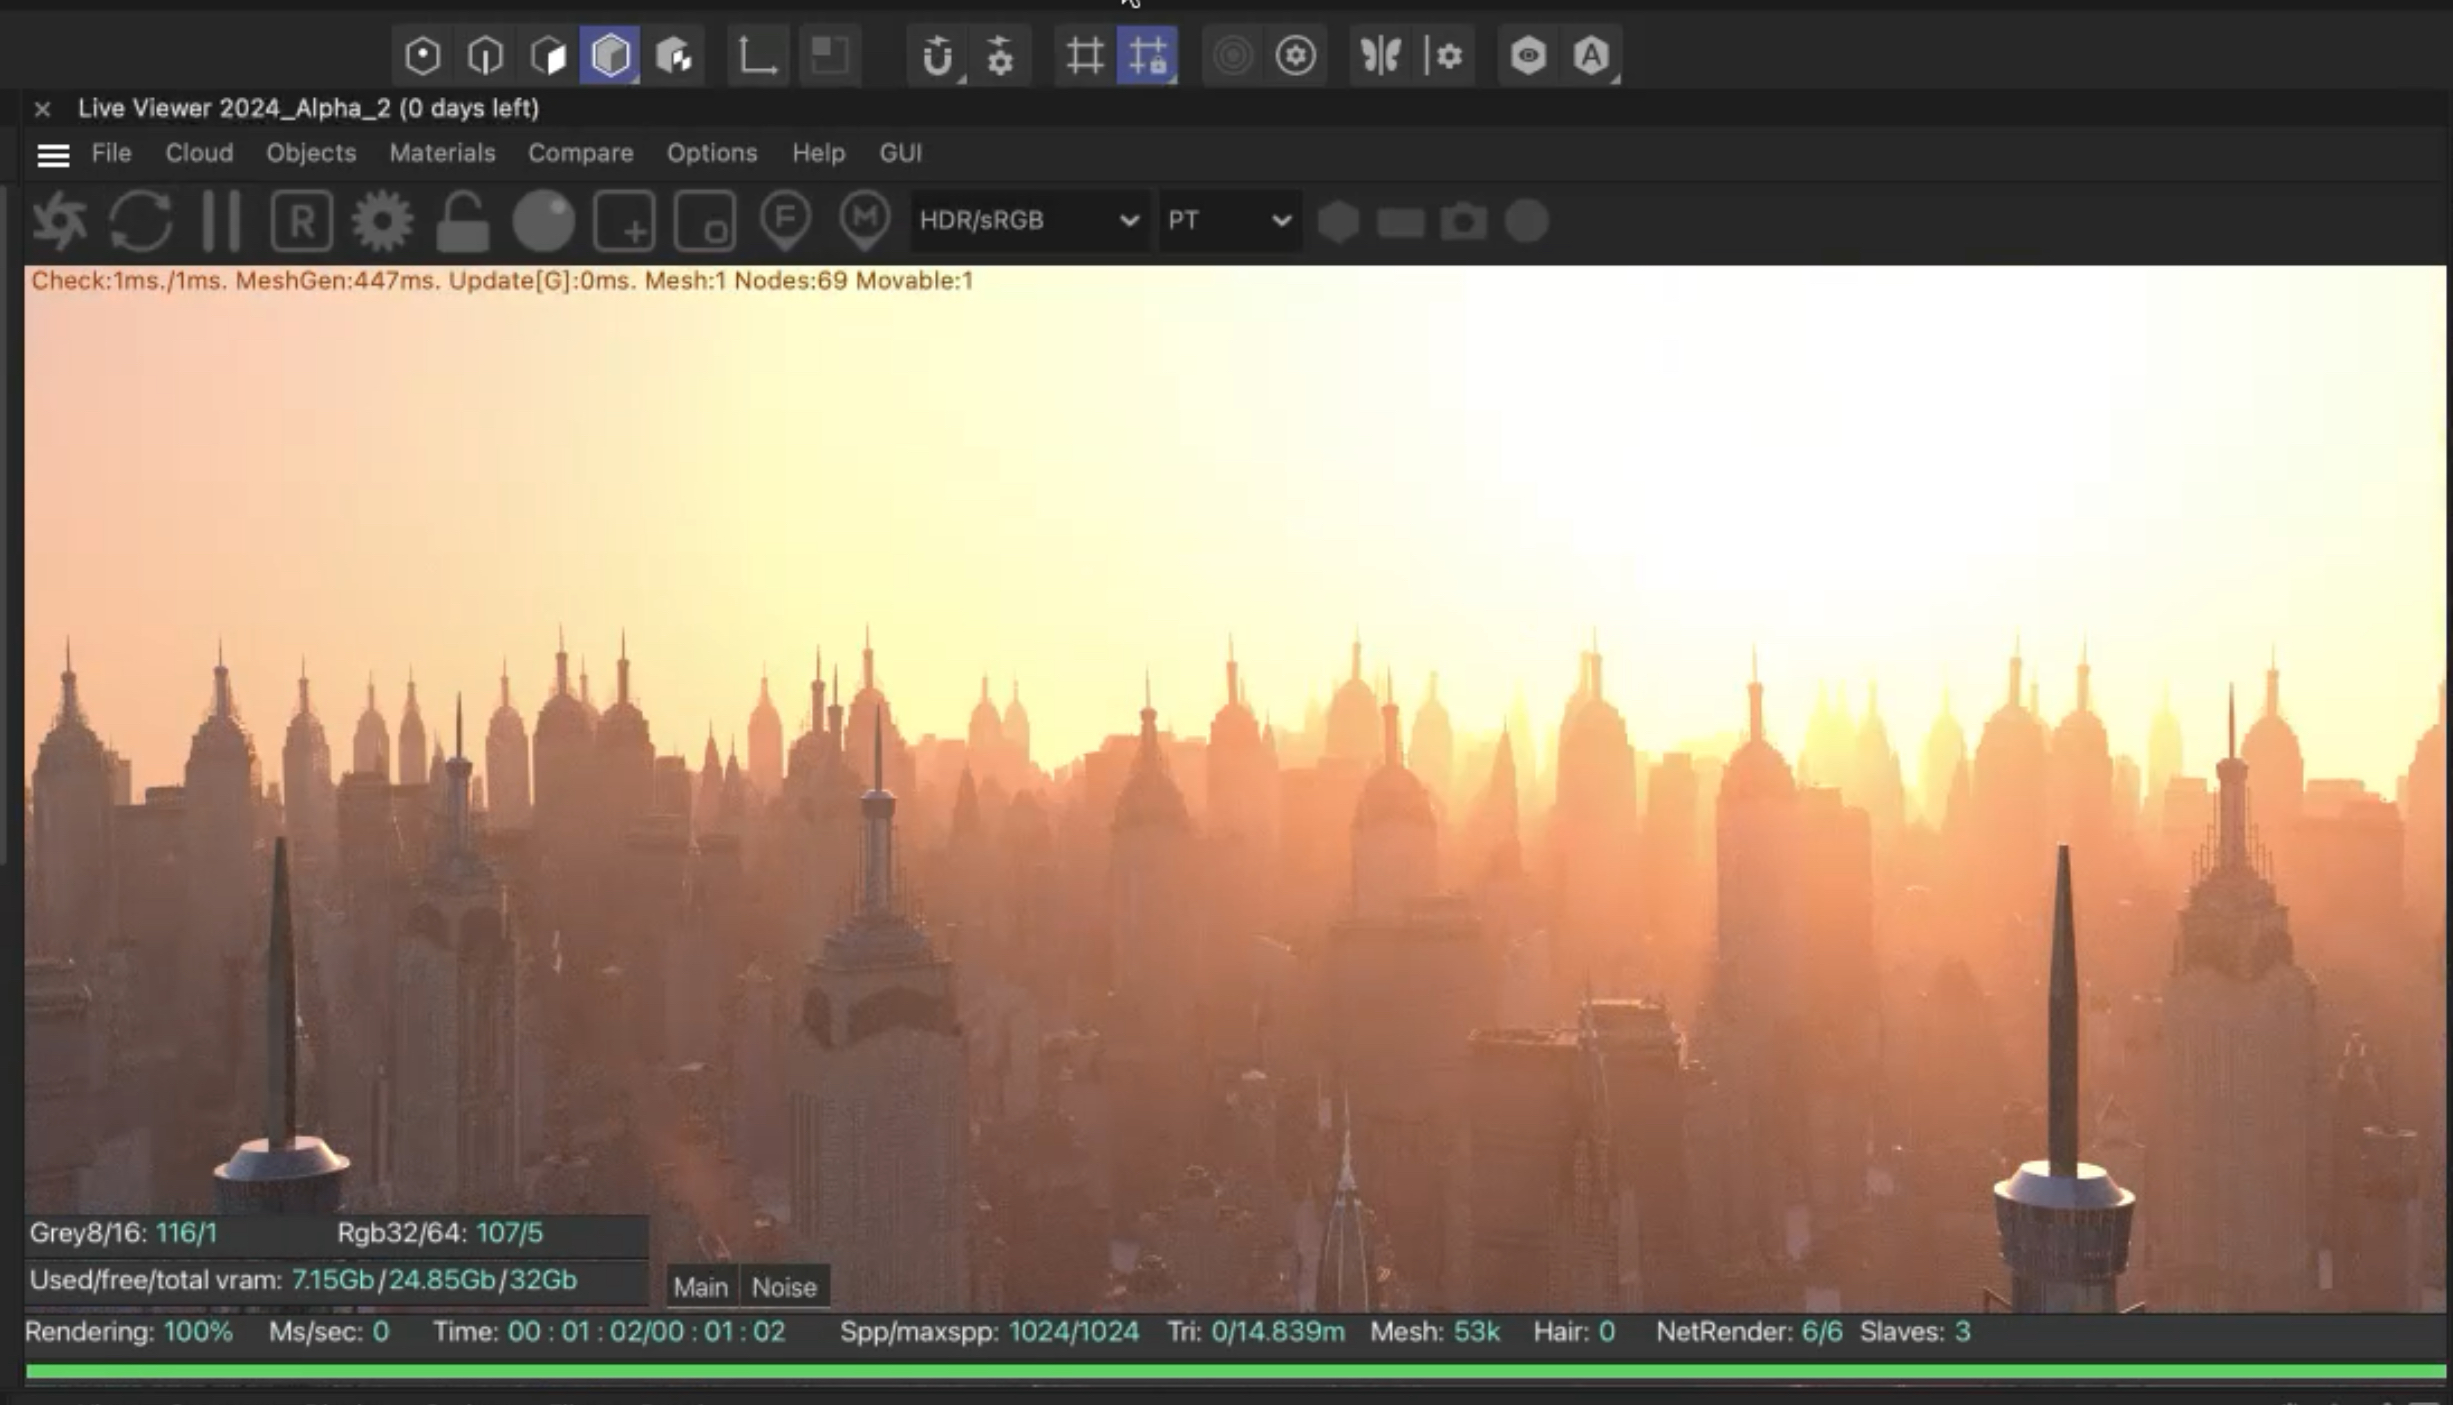Open the hamburger menu icon
2453x1405 pixels.
click(53, 155)
